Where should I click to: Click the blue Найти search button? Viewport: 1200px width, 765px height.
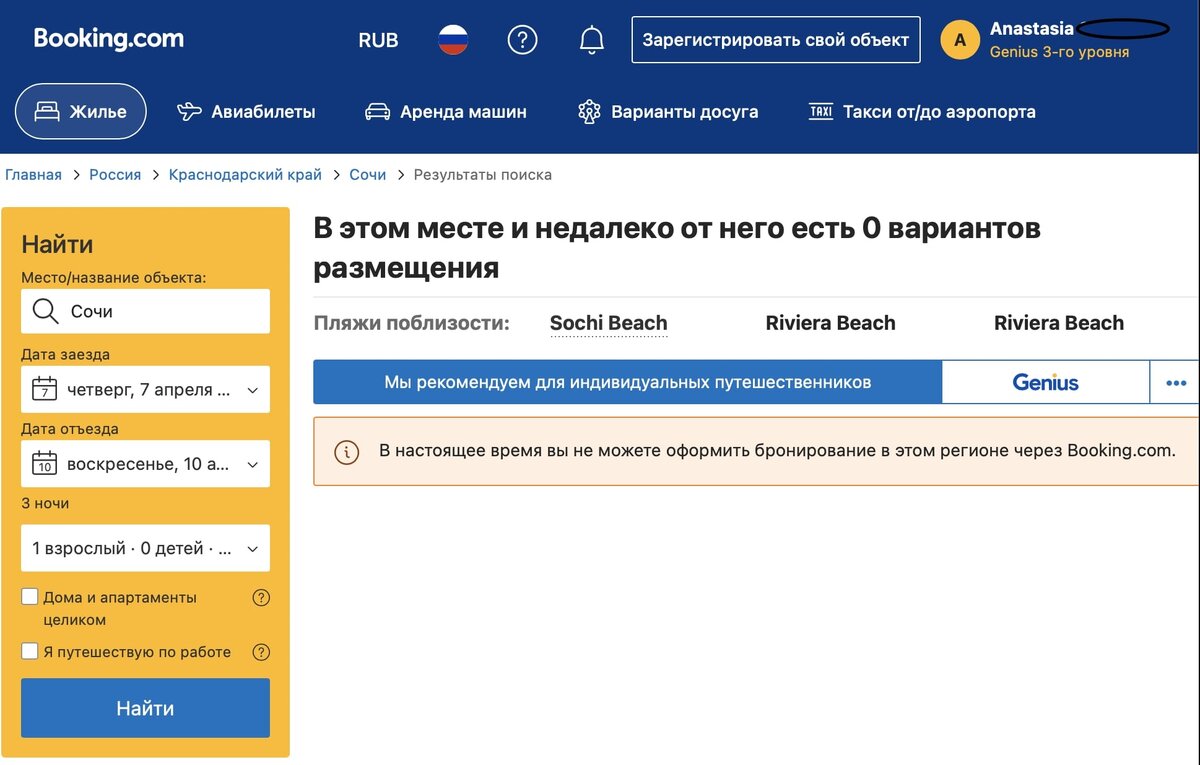(145, 708)
